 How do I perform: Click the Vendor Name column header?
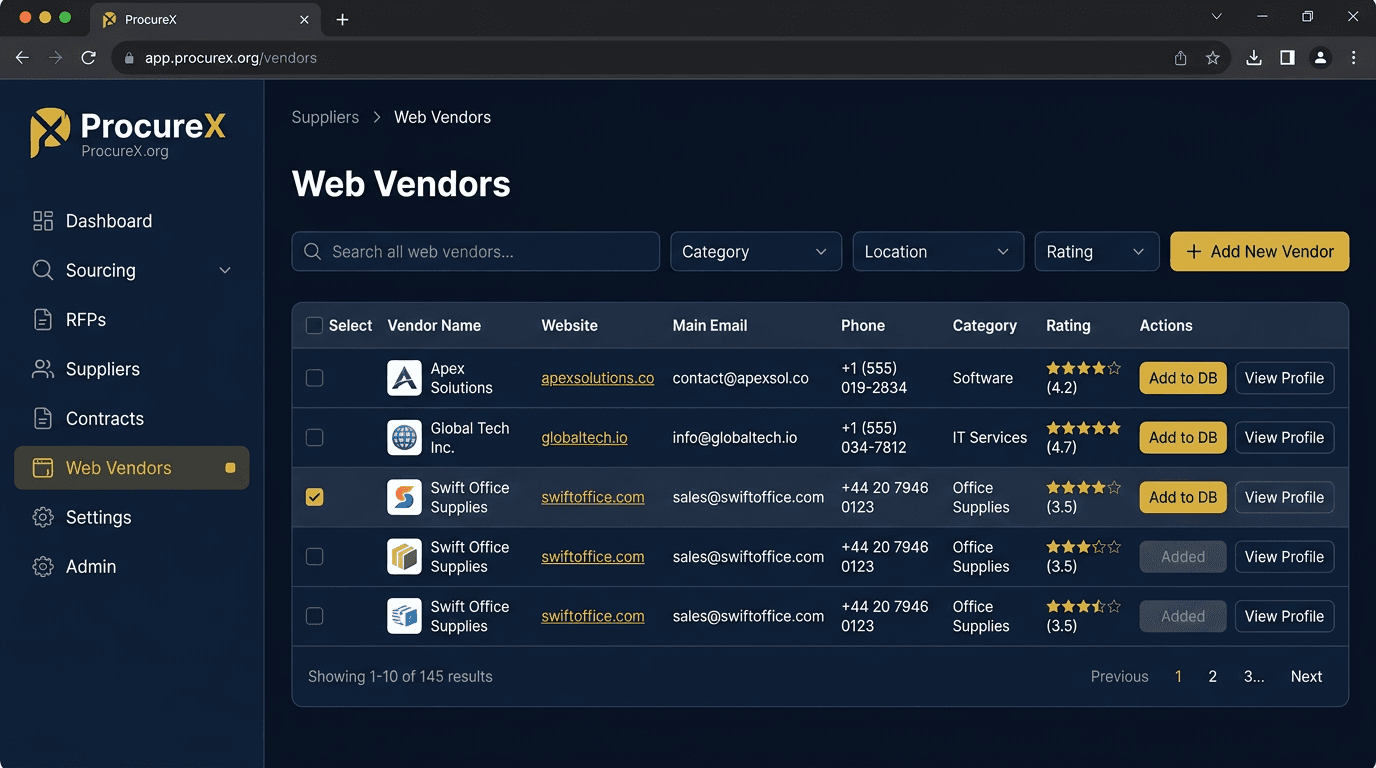pos(434,325)
